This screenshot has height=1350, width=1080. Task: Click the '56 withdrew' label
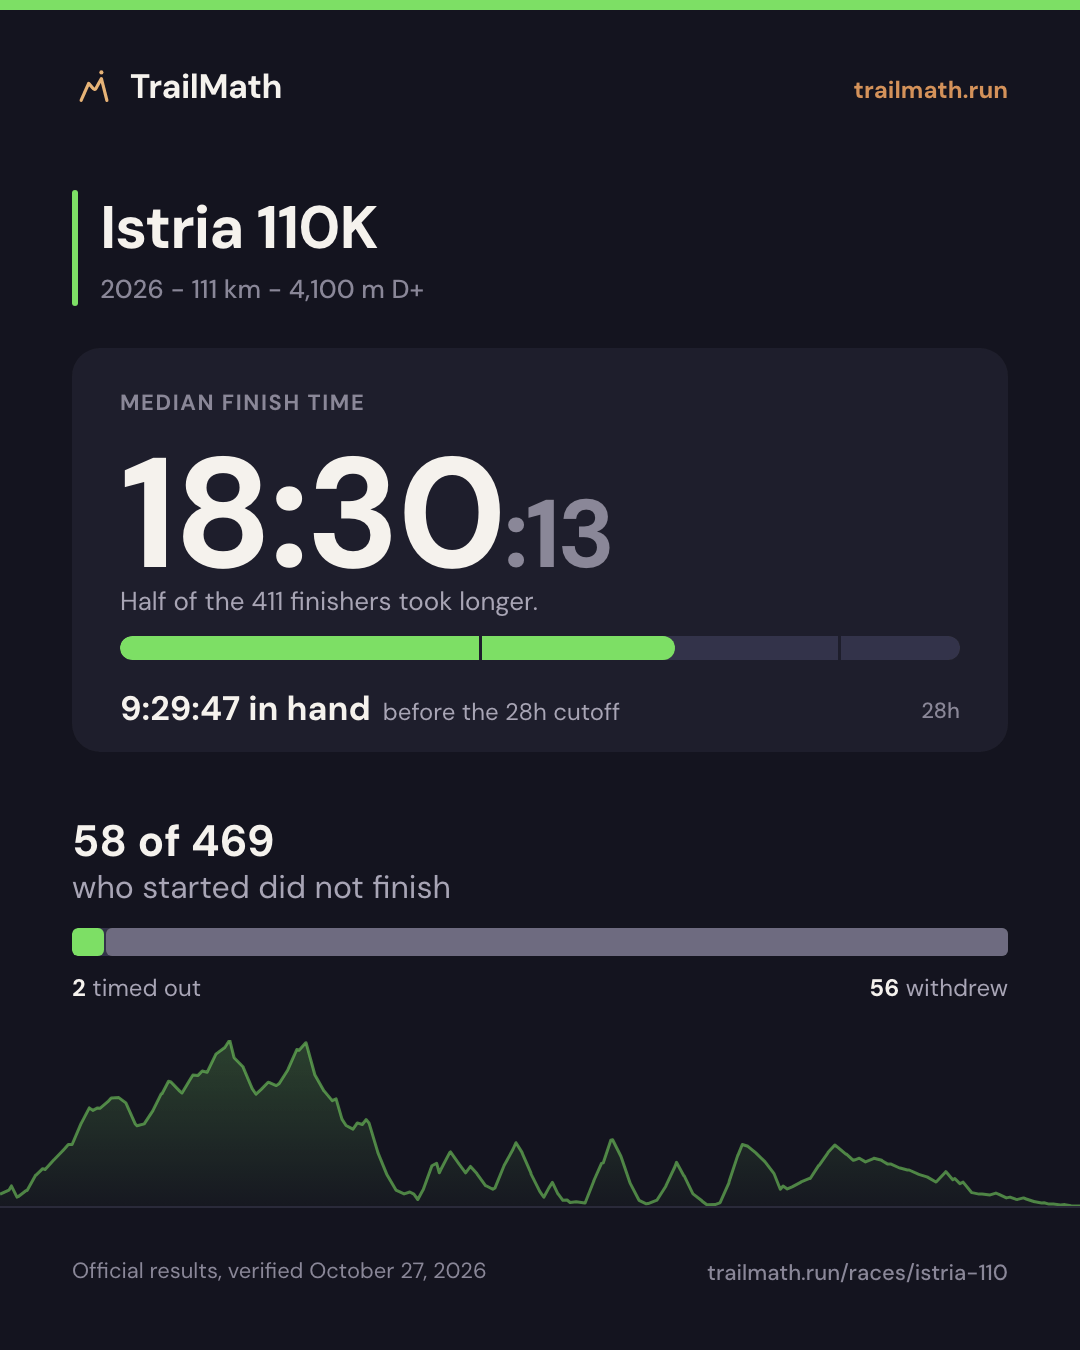pos(938,988)
